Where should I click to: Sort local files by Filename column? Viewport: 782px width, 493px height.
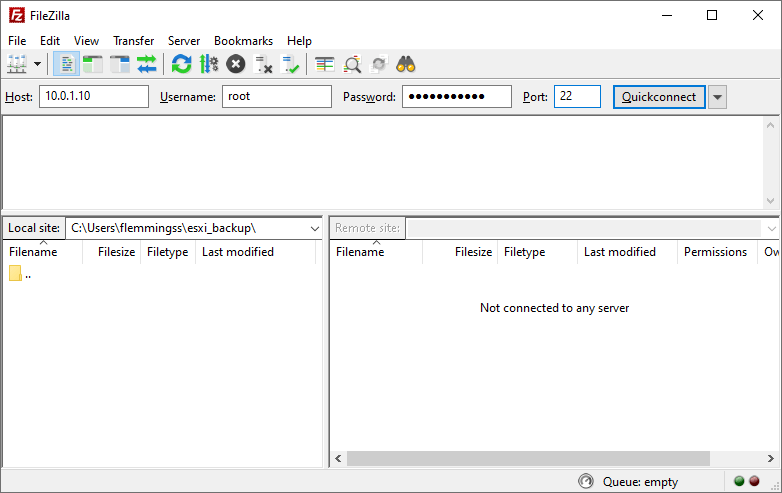tap(42, 252)
